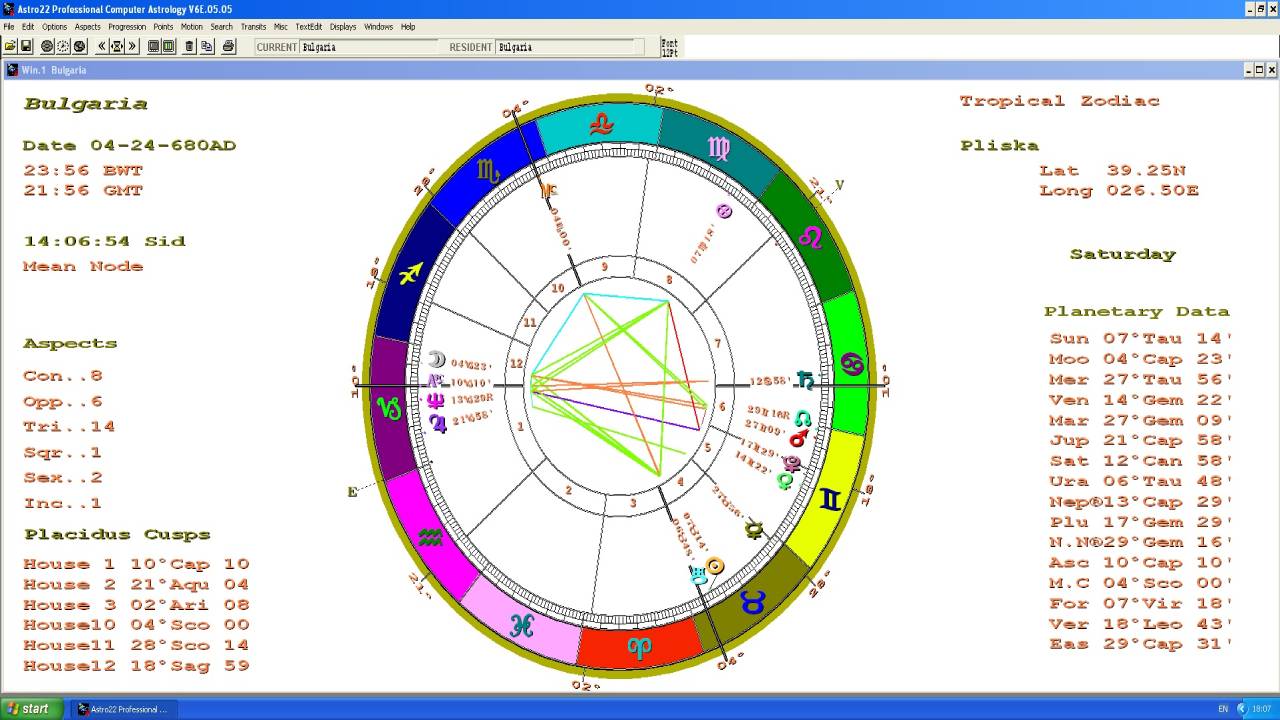Click the copy icon in toolbar

click(207, 46)
